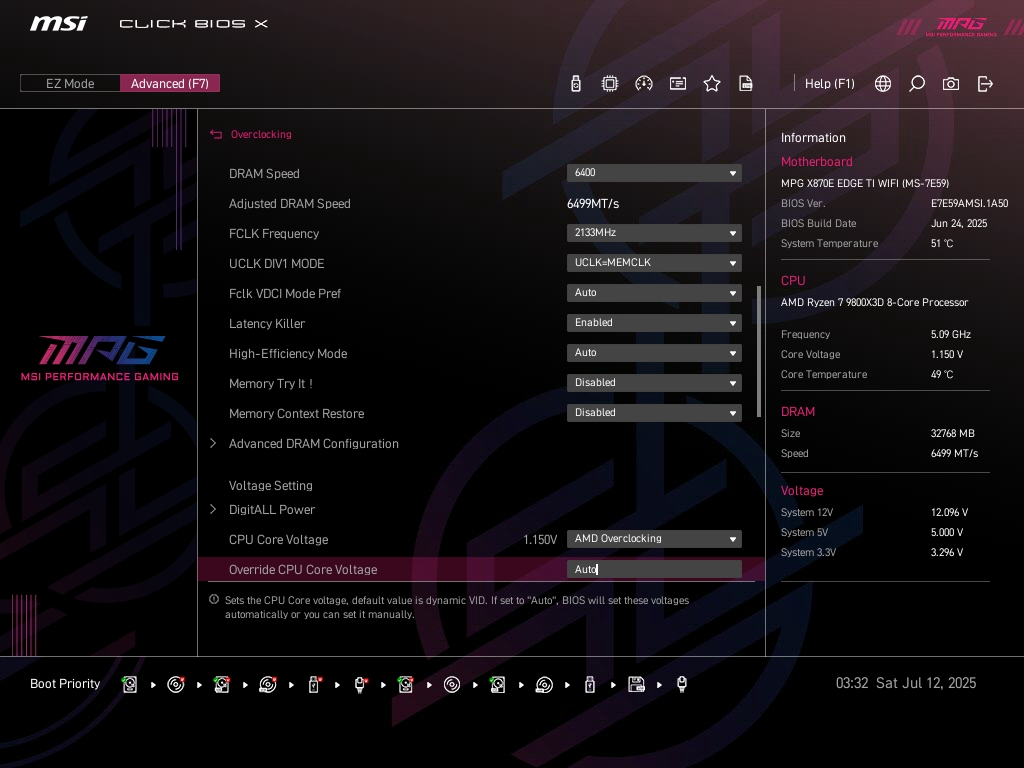Click the Override CPU Core Voltage input field
Image resolution: width=1024 pixels, height=768 pixels.
point(654,569)
